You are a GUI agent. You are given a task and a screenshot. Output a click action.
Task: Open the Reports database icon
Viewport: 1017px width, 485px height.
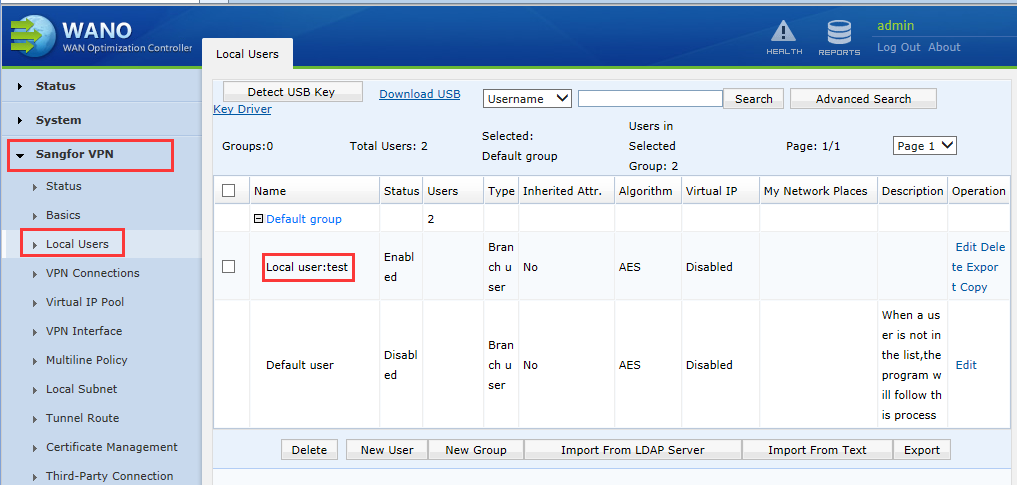point(838,33)
